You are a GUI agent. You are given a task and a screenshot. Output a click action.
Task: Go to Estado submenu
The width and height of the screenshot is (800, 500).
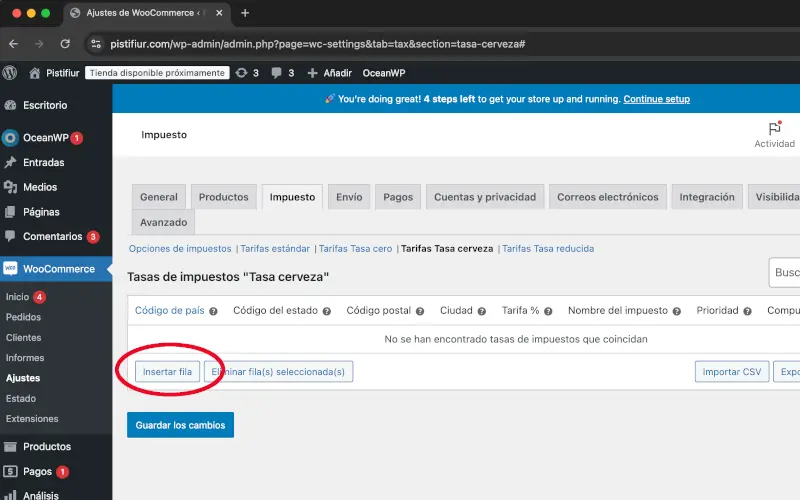21,398
